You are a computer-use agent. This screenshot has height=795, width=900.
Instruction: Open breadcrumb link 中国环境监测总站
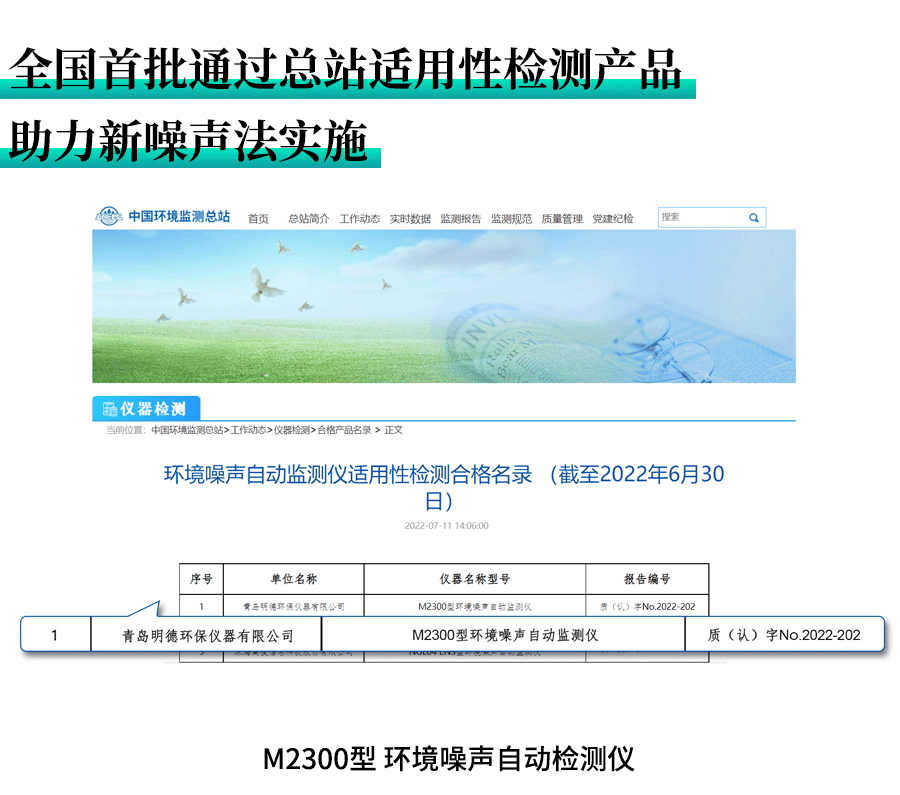pos(189,434)
